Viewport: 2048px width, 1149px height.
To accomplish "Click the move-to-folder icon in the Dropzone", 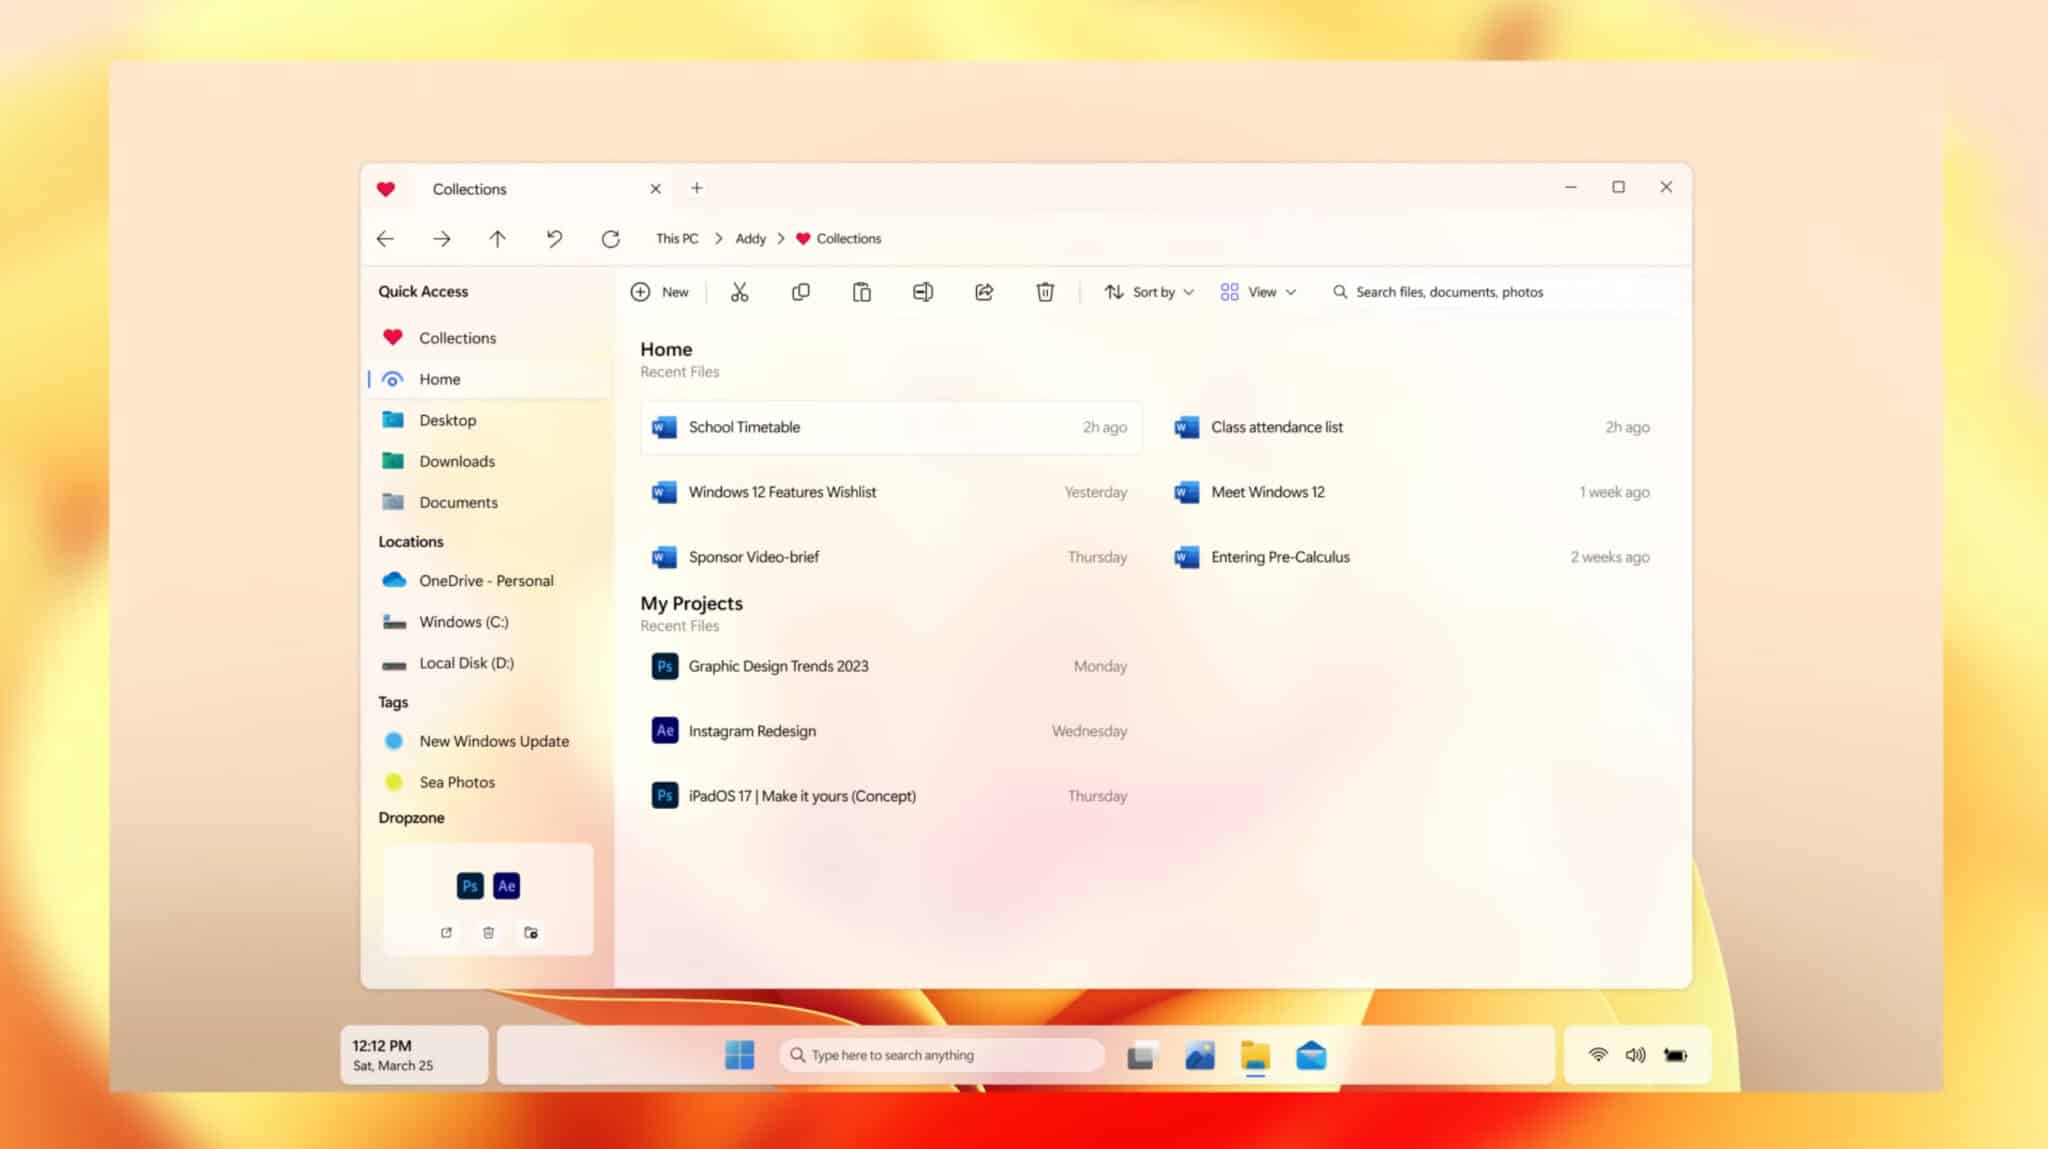I will click(531, 932).
